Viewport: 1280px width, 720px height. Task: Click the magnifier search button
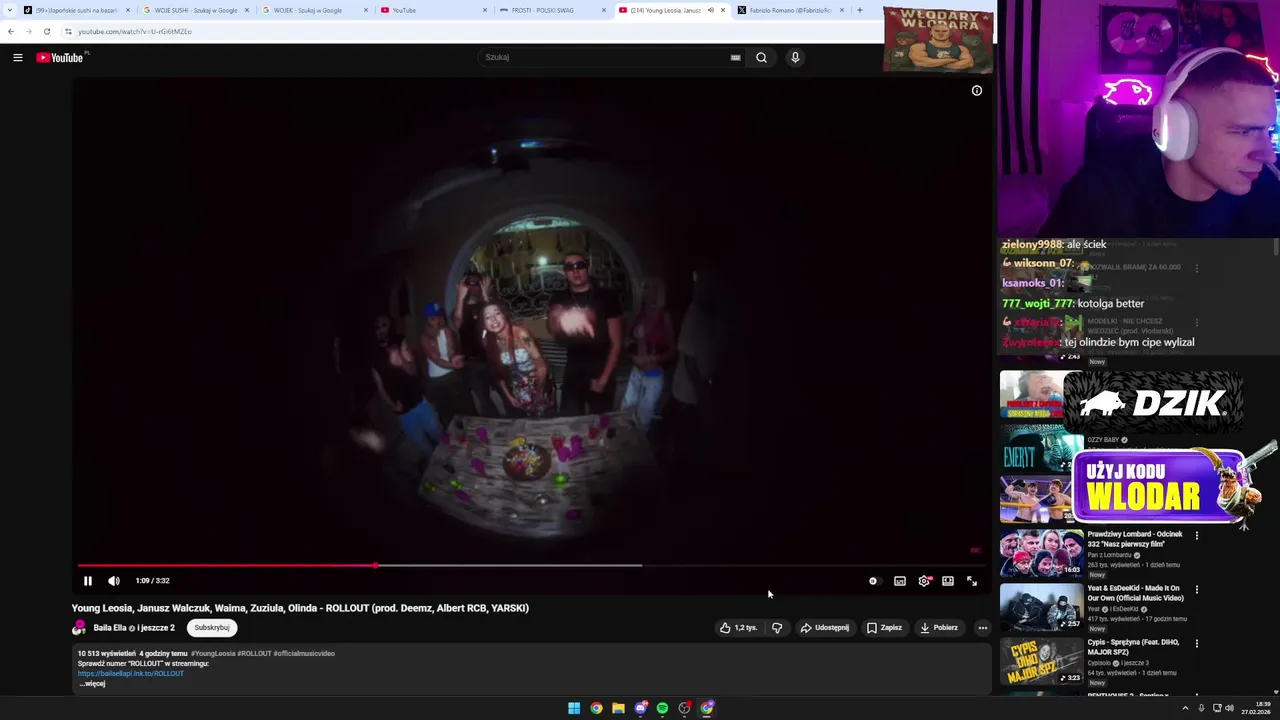click(x=761, y=58)
